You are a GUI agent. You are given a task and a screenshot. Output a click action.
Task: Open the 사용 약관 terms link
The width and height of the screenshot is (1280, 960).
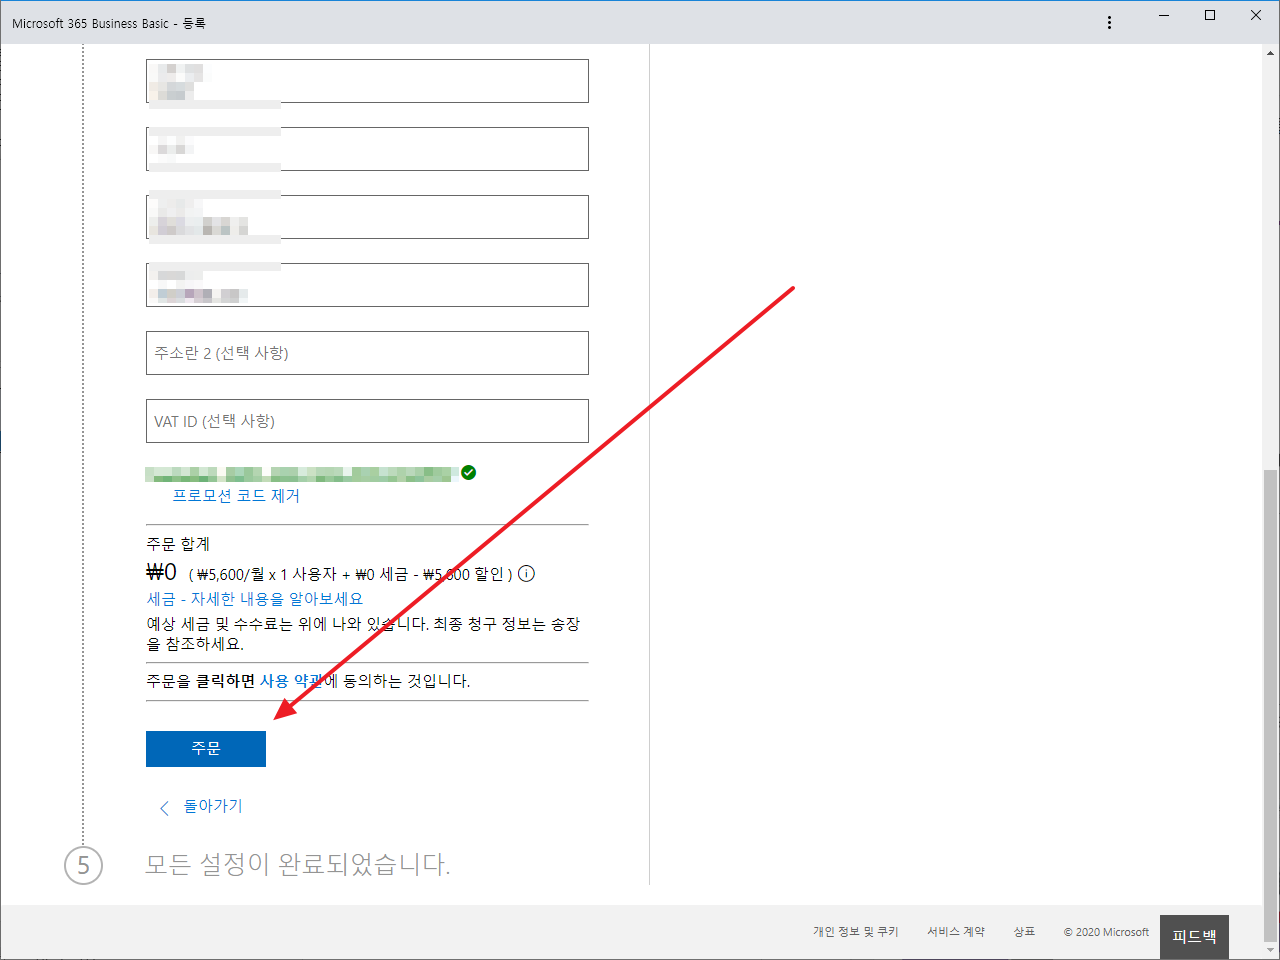point(292,681)
